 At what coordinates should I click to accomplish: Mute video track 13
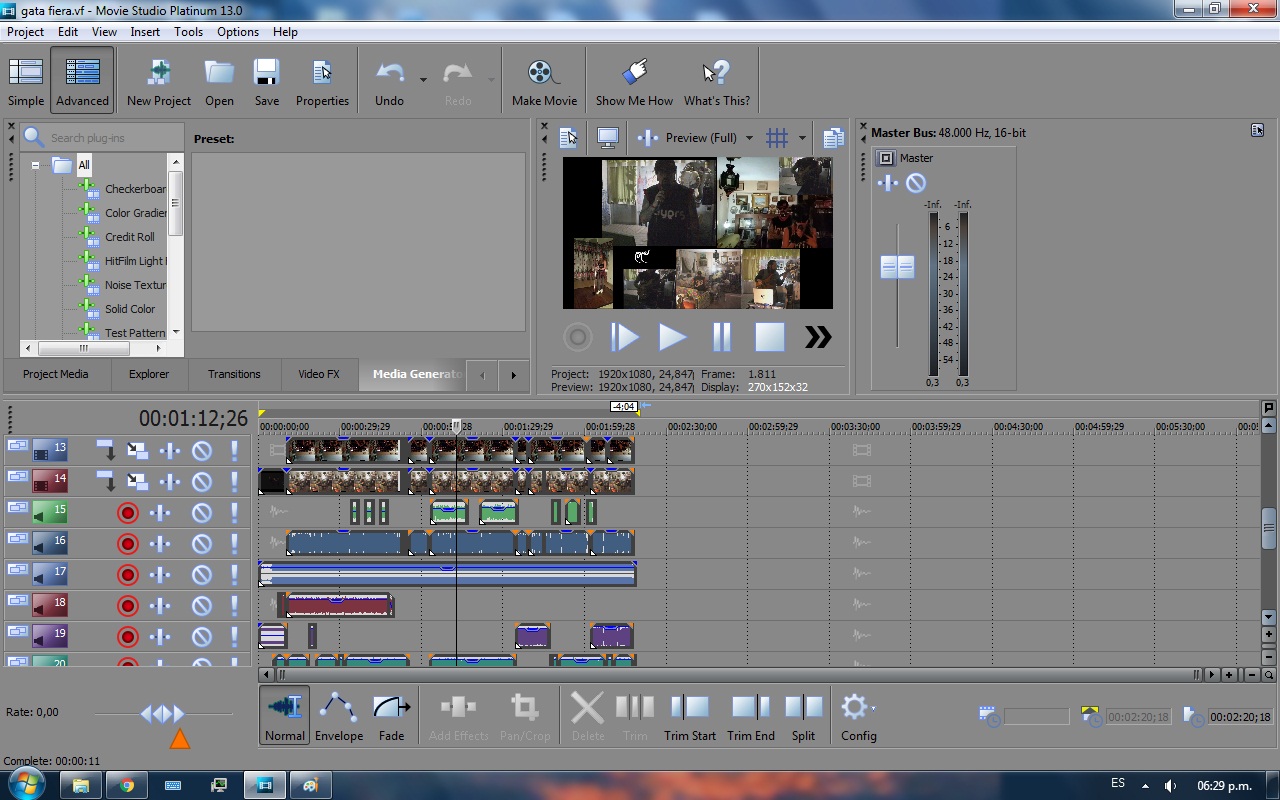tap(202, 450)
